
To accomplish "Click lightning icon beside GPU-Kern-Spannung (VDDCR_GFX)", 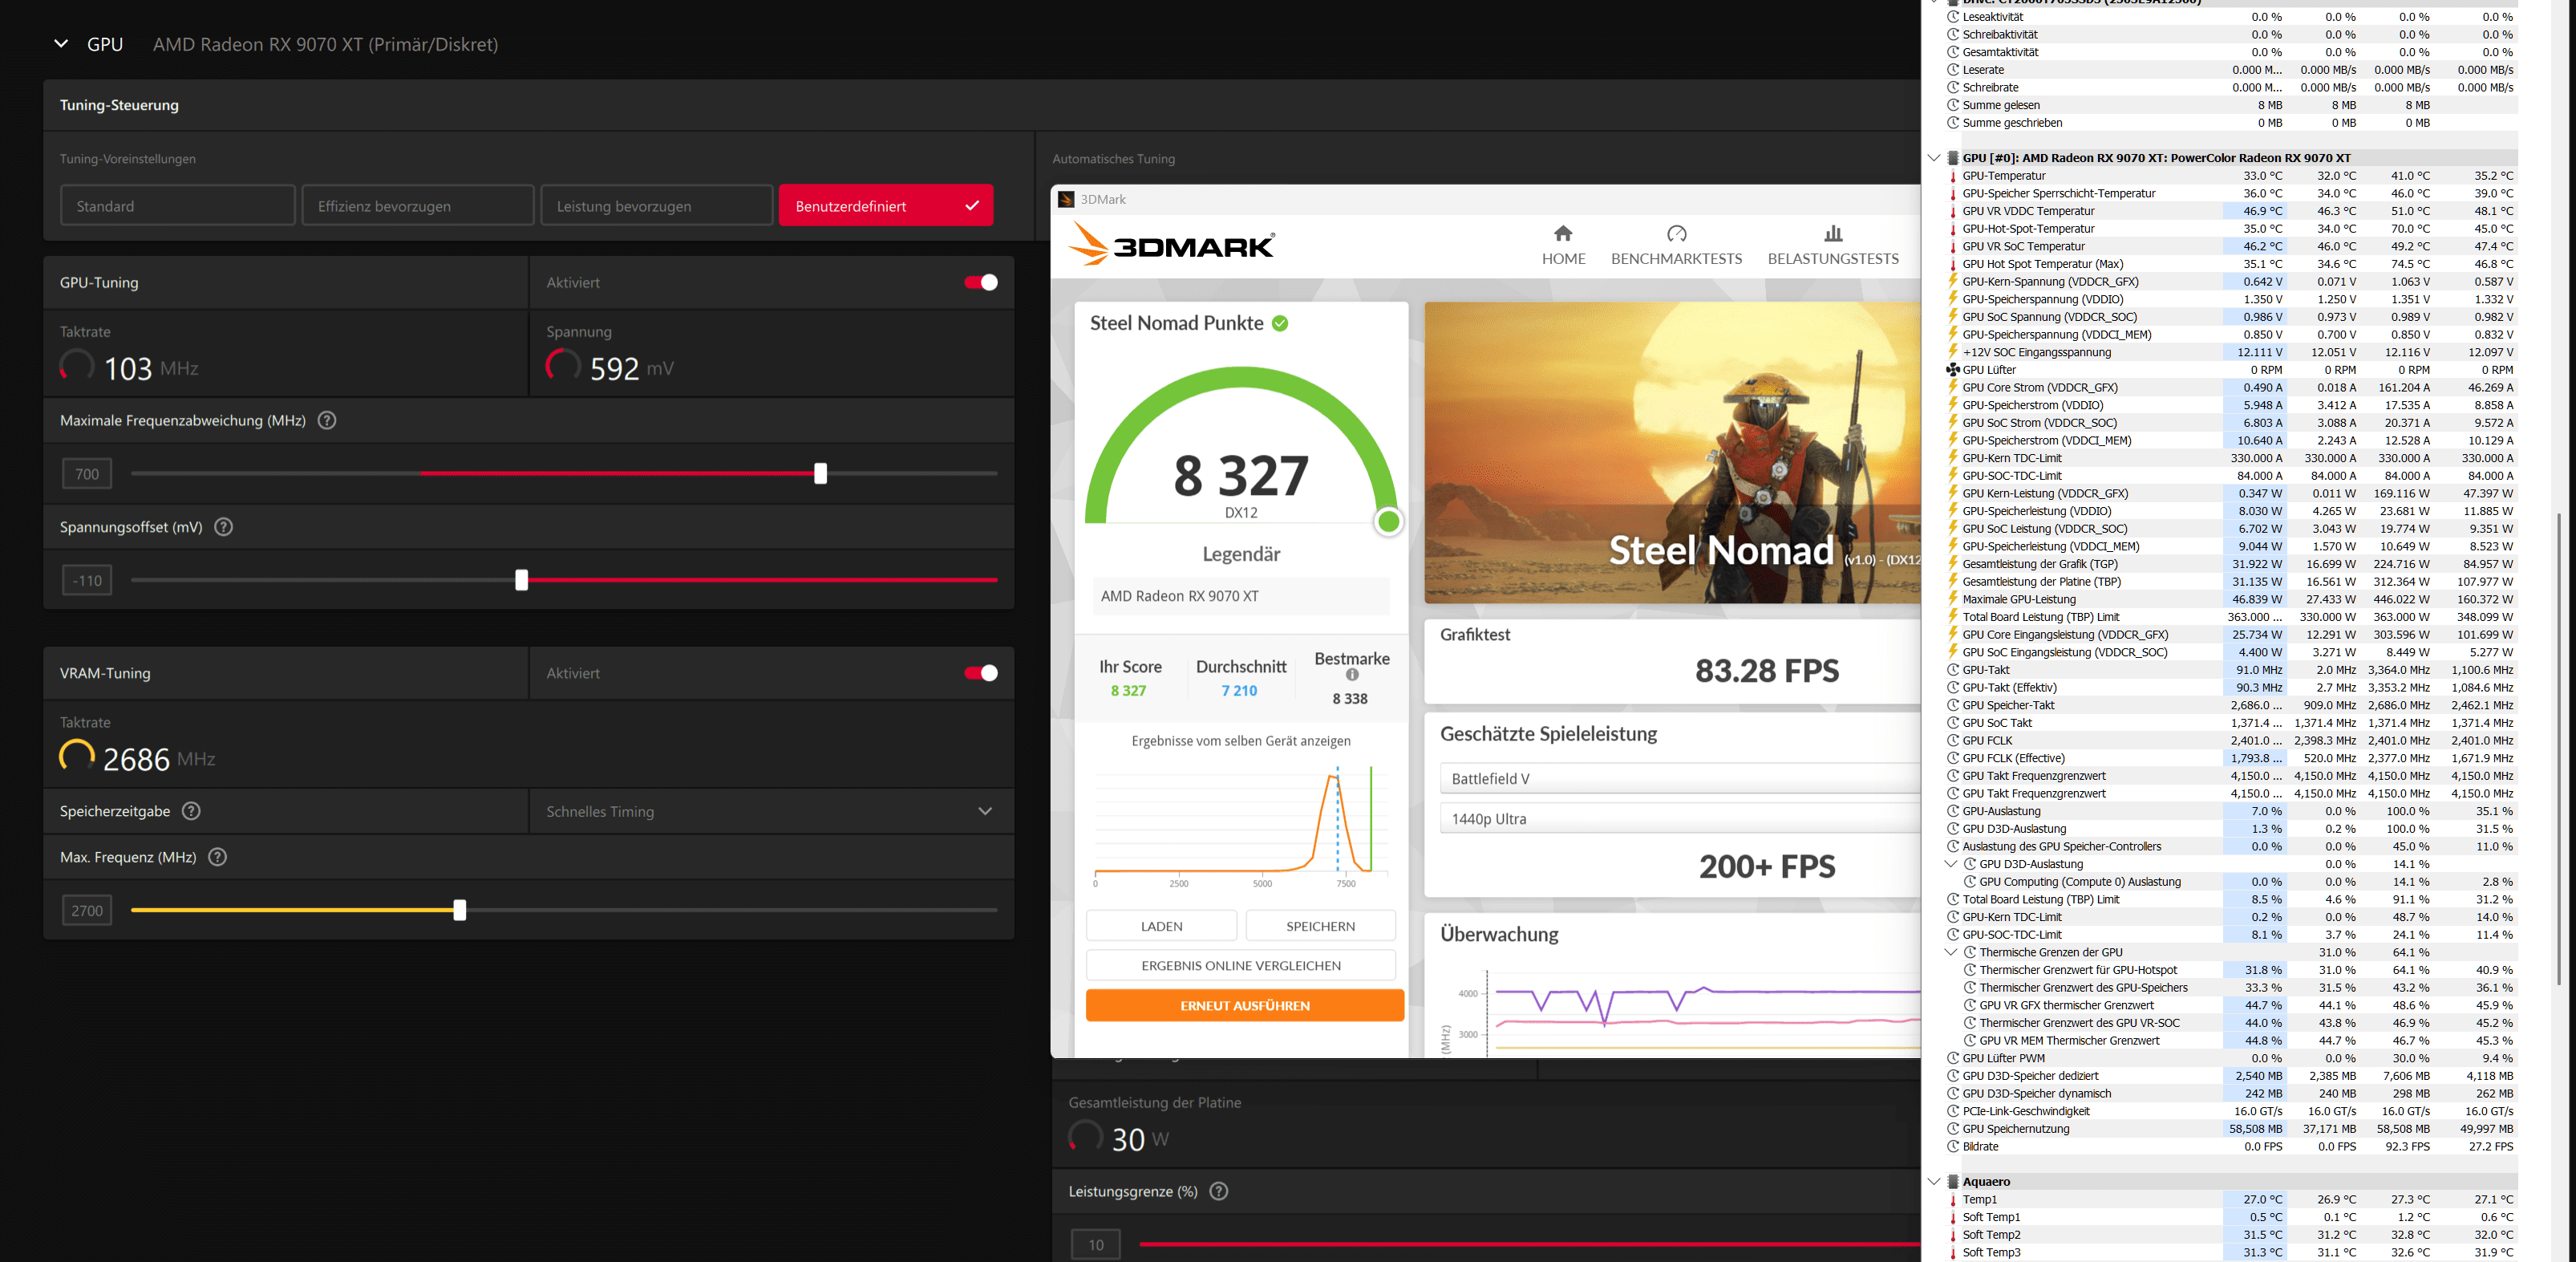I will (x=1953, y=281).
